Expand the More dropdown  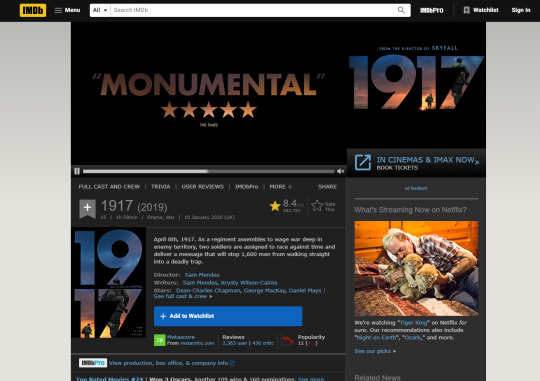click(280, 187)
